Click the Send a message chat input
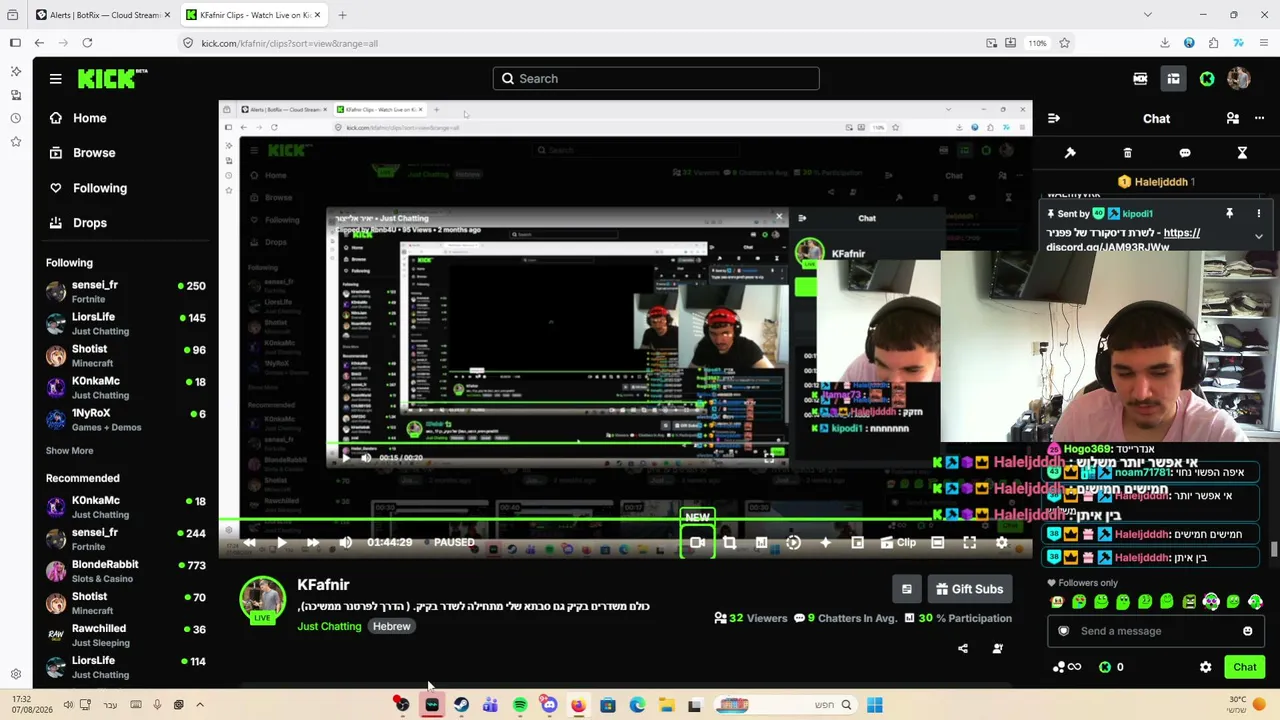1280x720 pixels. (1157, 631)
